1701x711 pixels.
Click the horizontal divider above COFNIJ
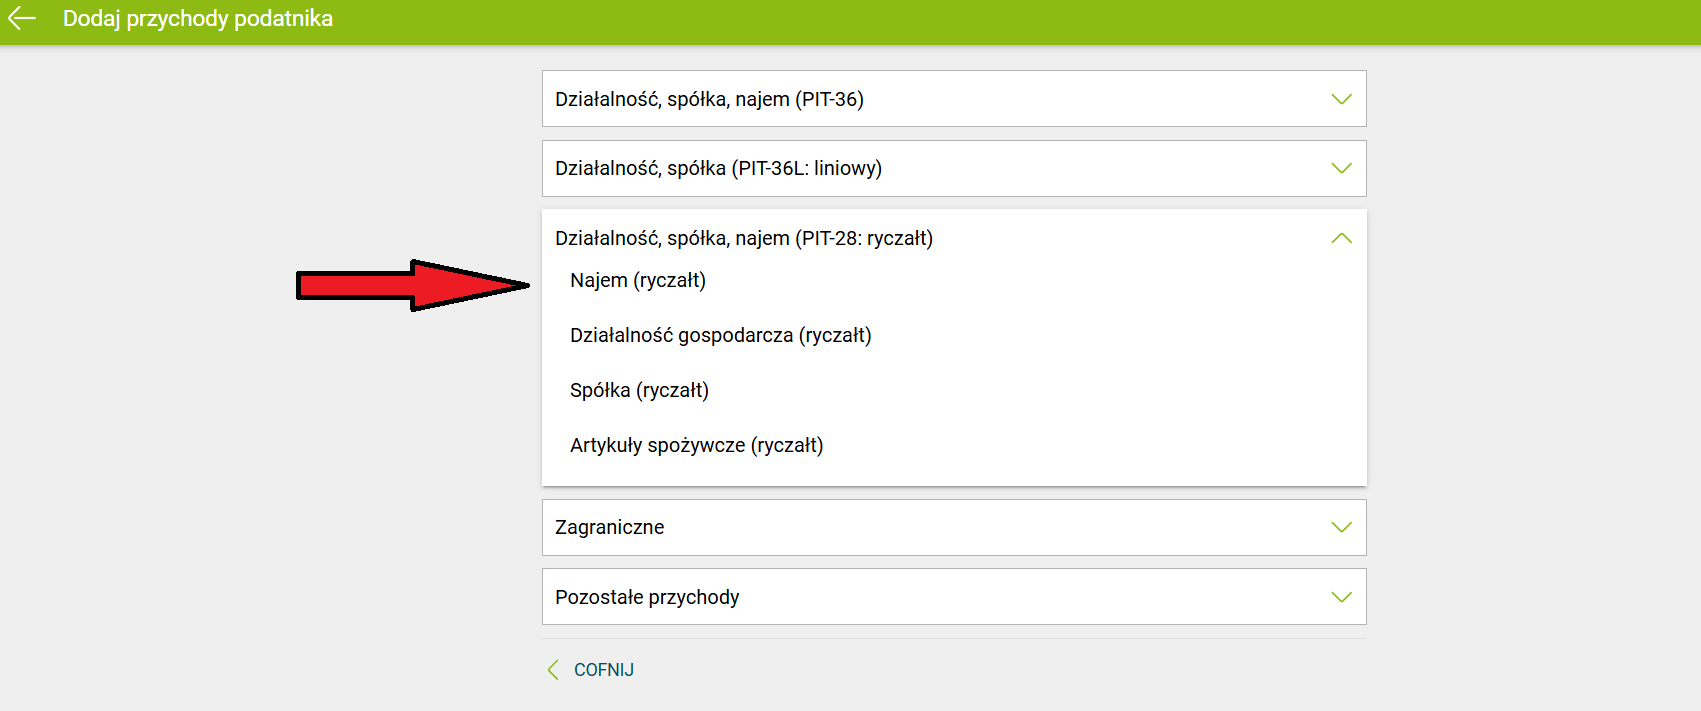(954, 639)
